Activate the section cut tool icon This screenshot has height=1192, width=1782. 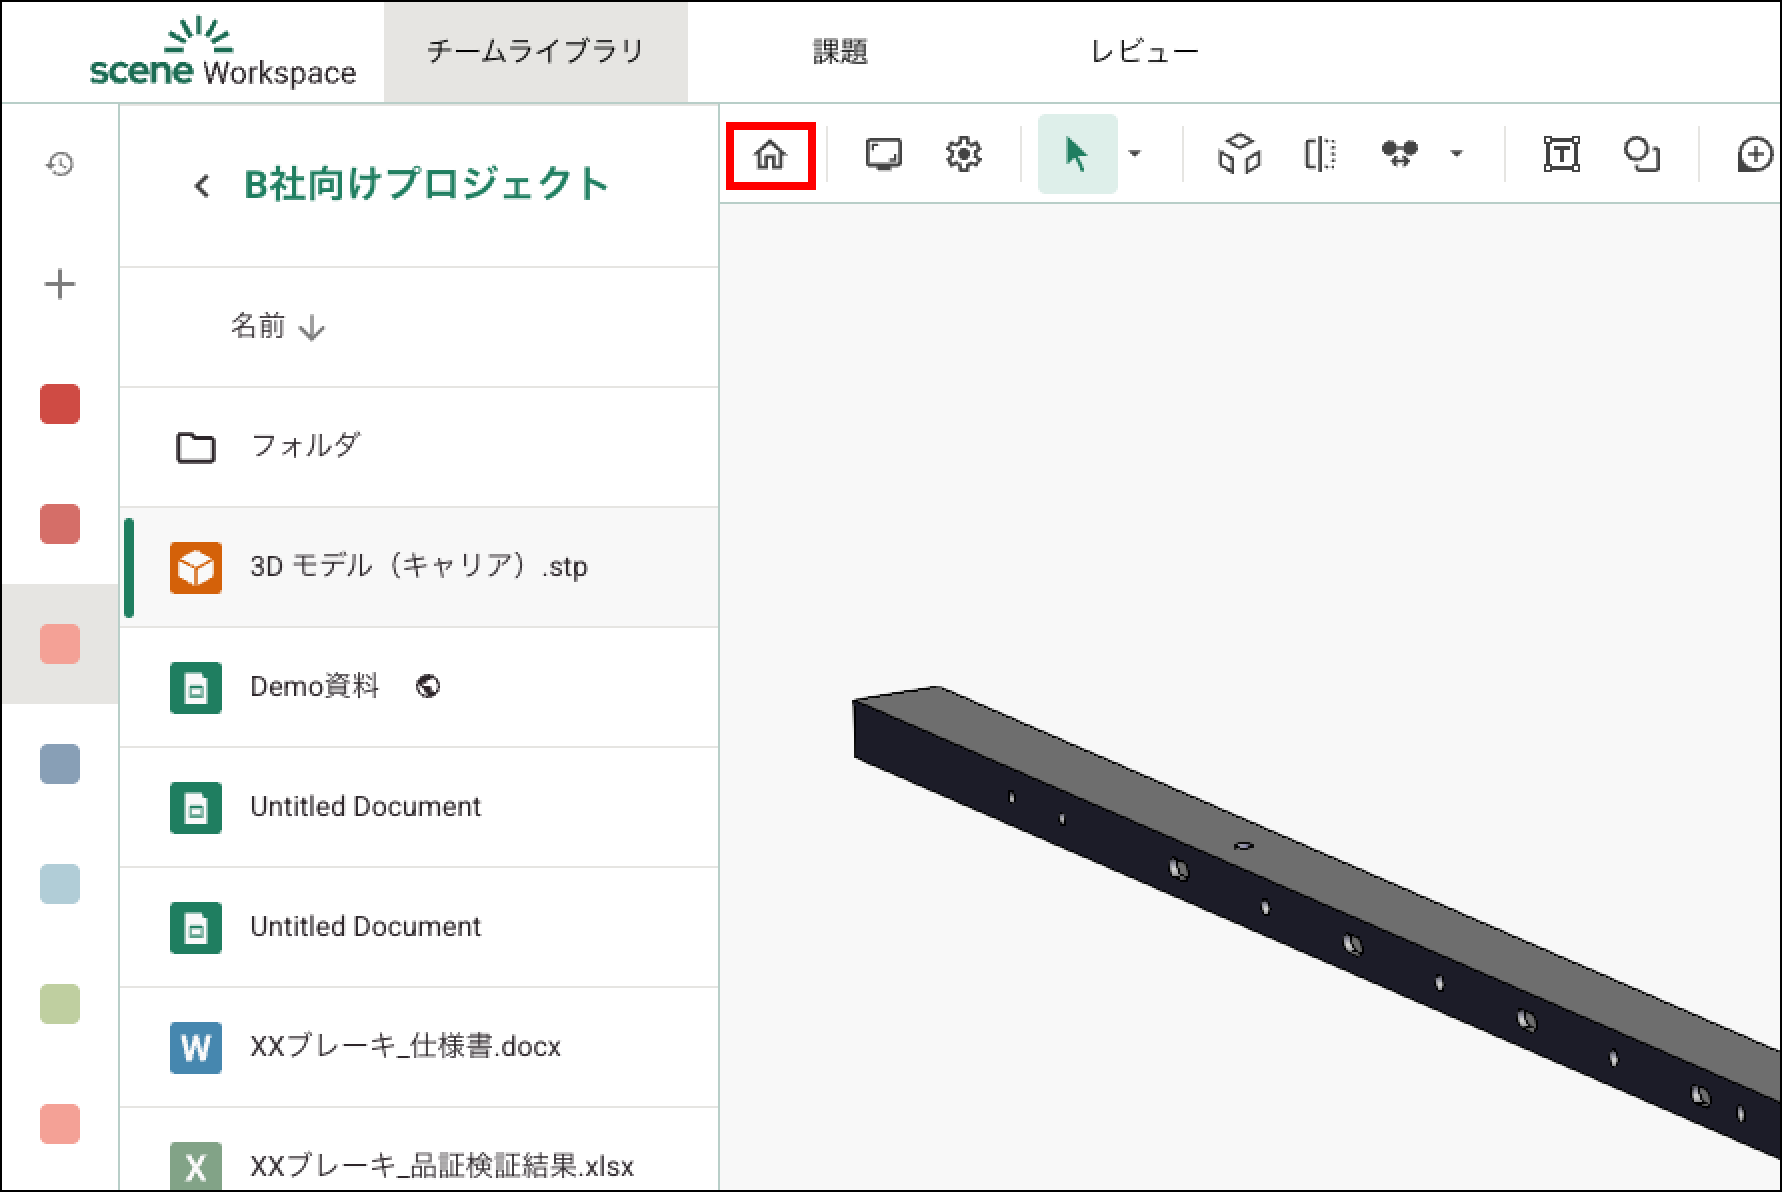1320,155
